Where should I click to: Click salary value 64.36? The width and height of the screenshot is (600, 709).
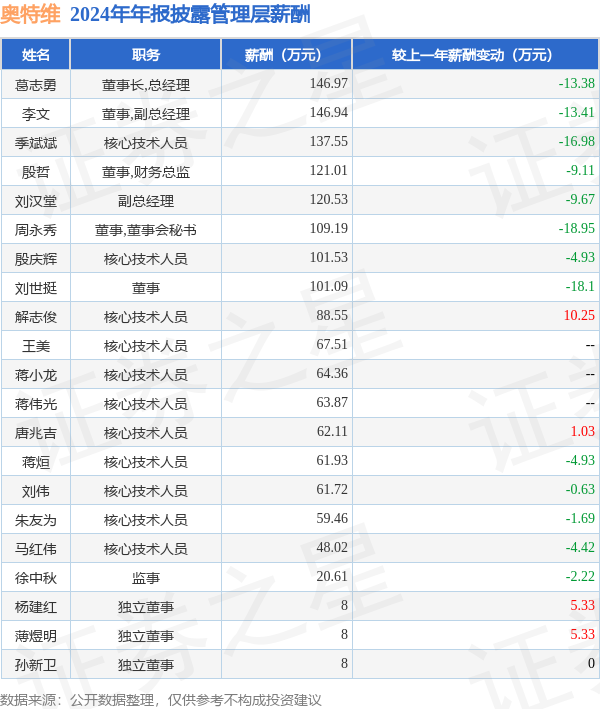[x=332, y=373]
